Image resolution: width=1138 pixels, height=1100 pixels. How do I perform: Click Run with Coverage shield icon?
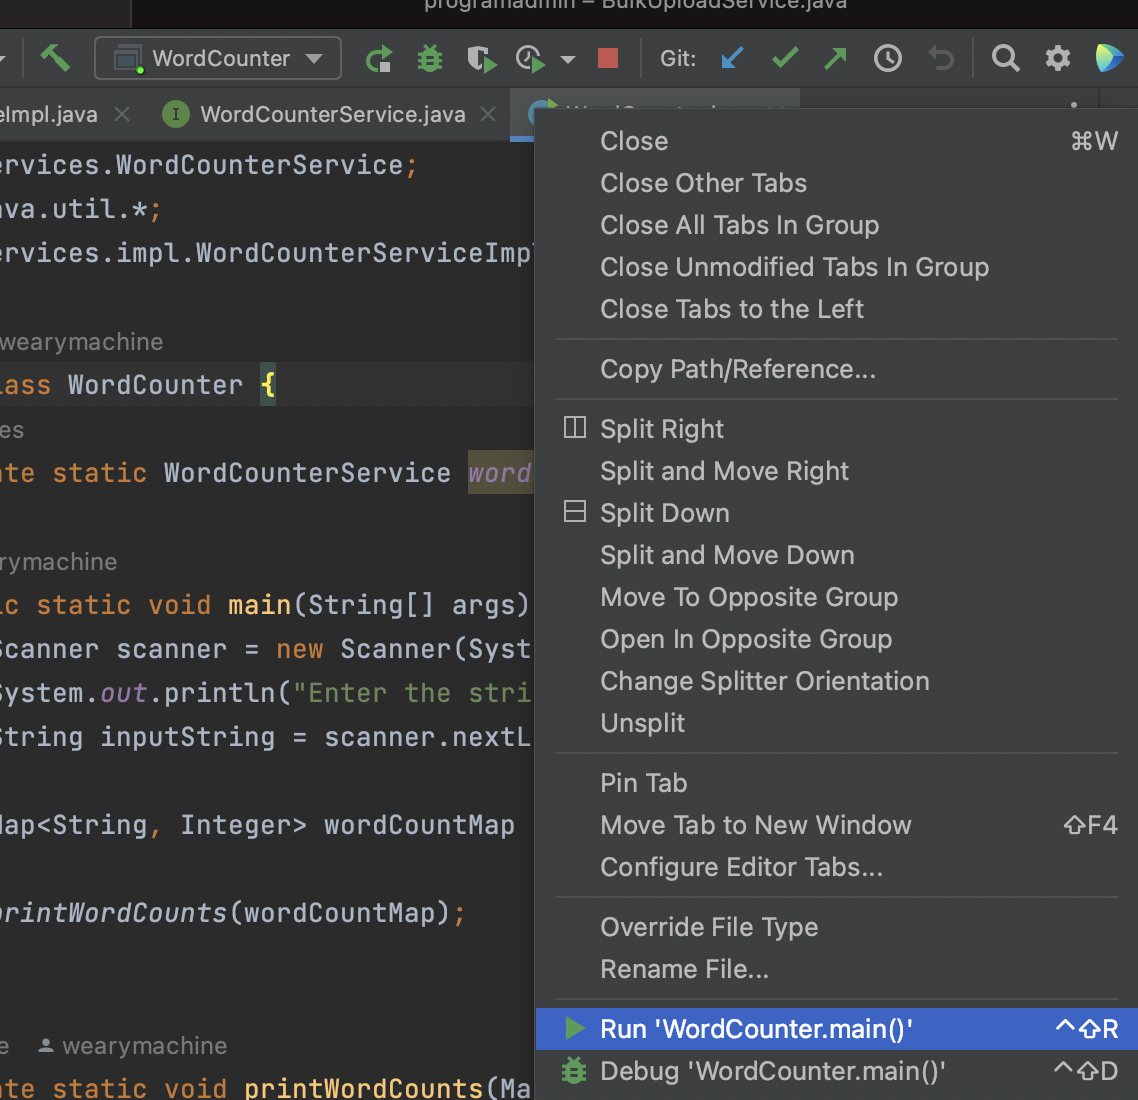coord(480,58)
